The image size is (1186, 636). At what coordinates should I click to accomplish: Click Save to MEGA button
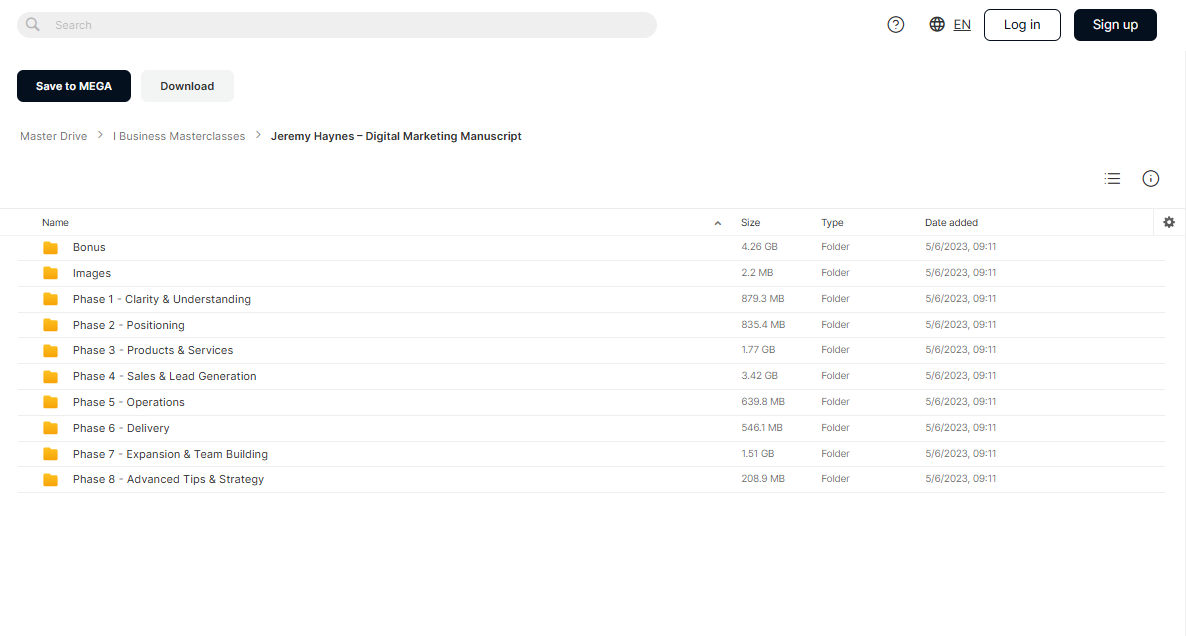73,86
